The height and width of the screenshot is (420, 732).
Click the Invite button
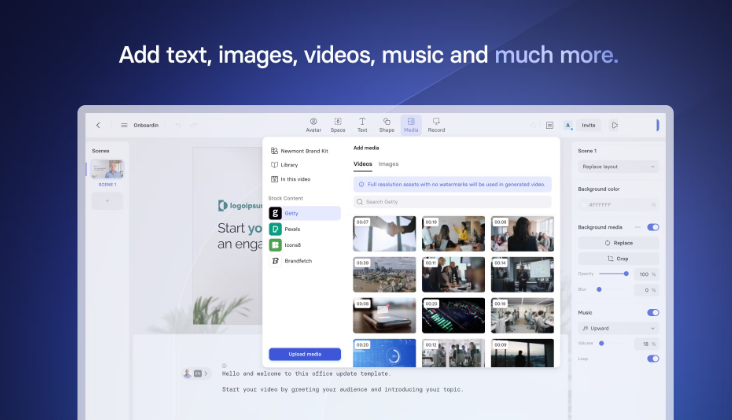click(x=588, y=125)
